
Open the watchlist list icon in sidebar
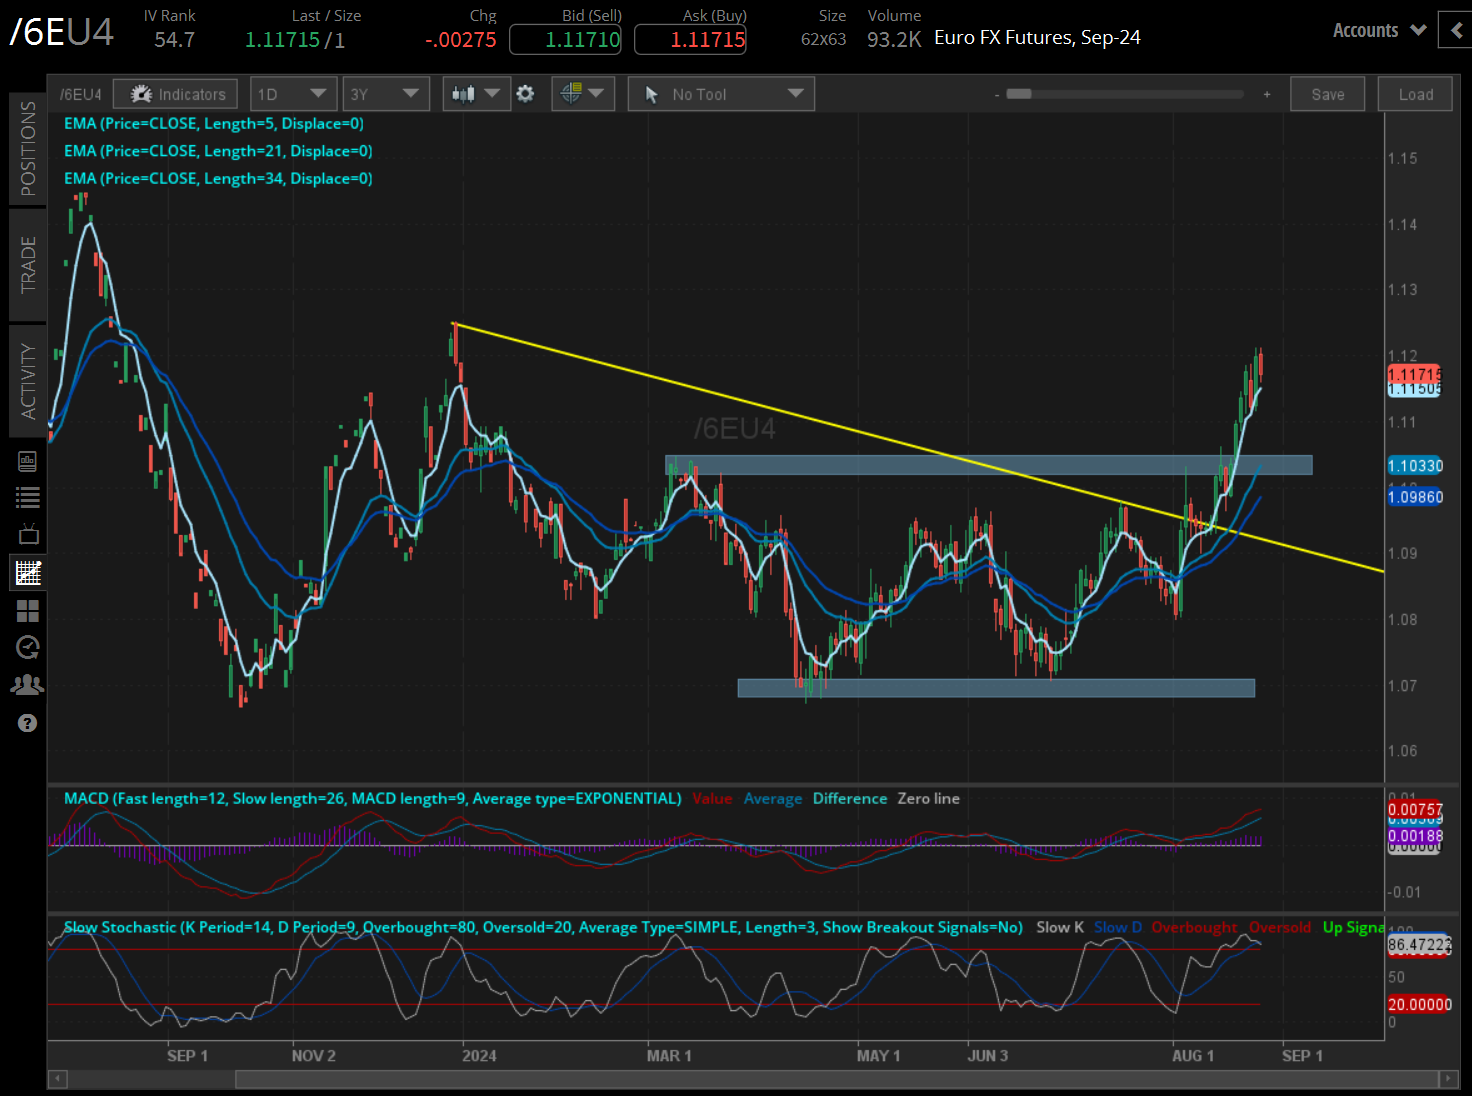click(x=27, y=497)
